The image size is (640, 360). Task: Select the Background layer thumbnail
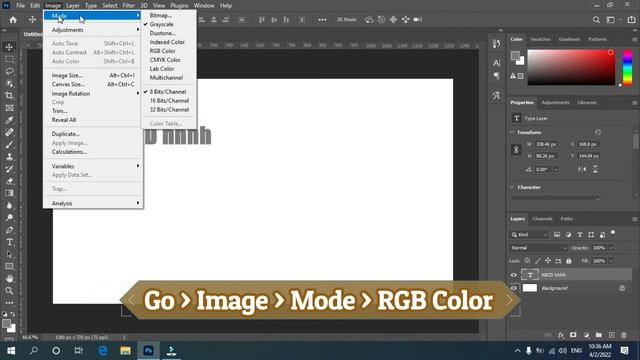[530, 288]
